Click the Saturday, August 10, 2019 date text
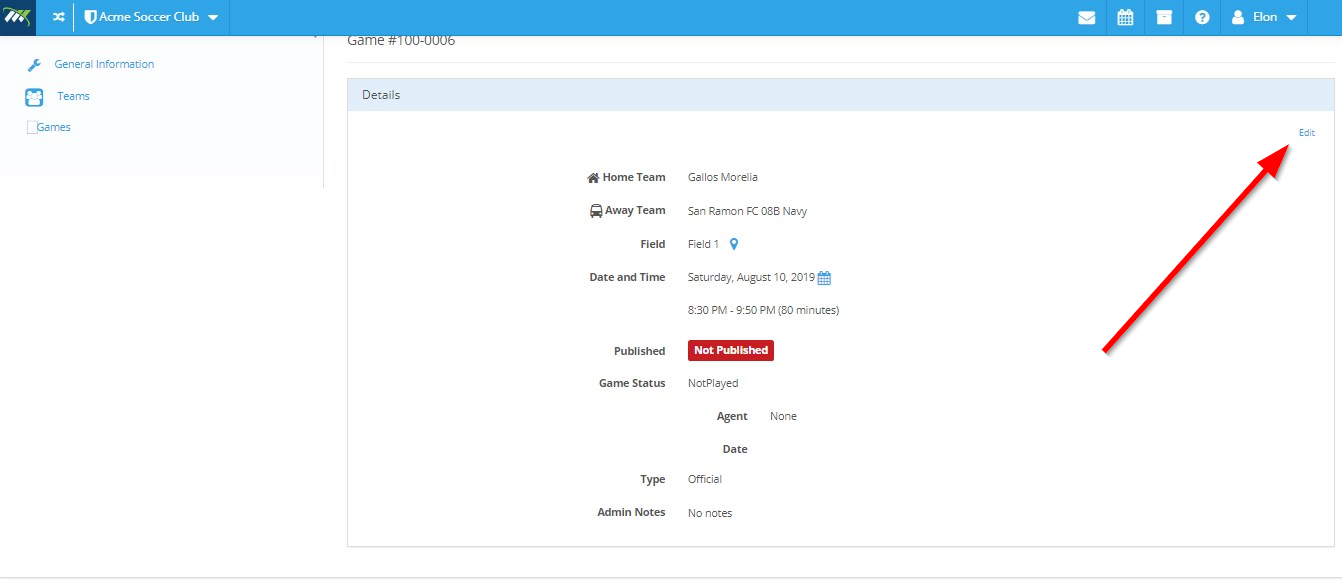 coord(752,277)
